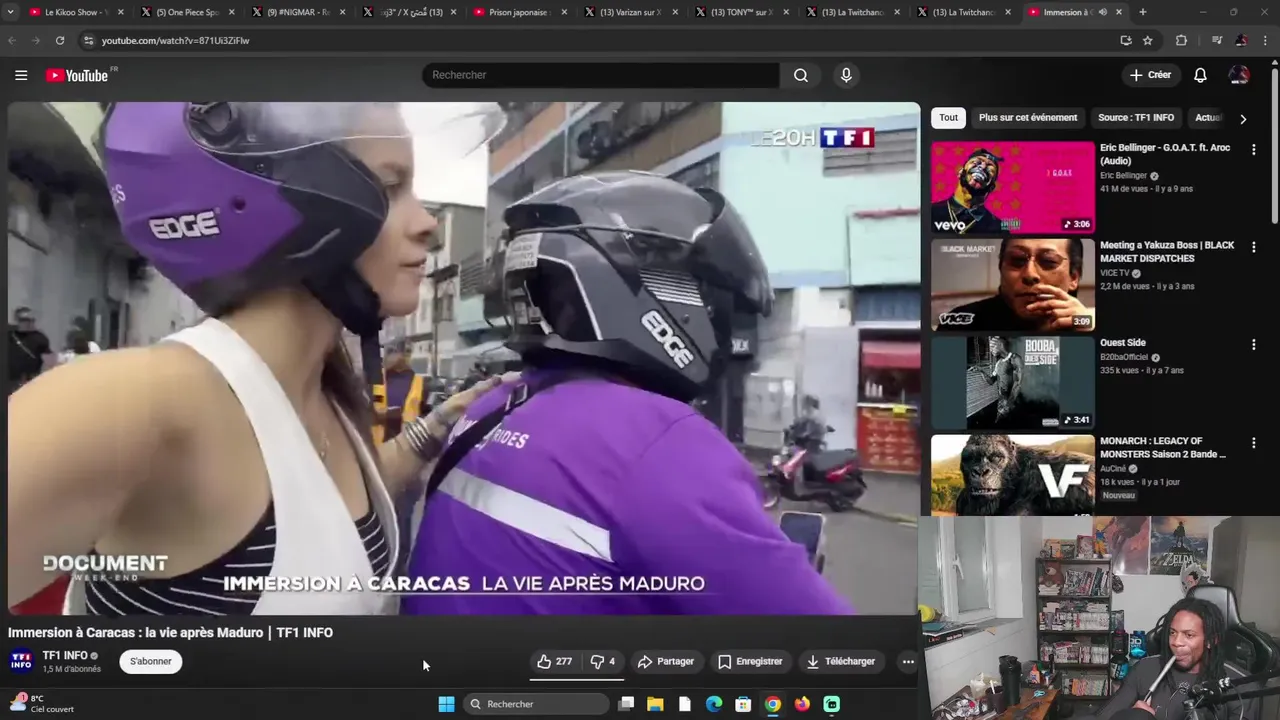Viewport: 1280px width, 720px height.
Task: Select Source : TF1 INFO chip
Action: (1136, 117)
